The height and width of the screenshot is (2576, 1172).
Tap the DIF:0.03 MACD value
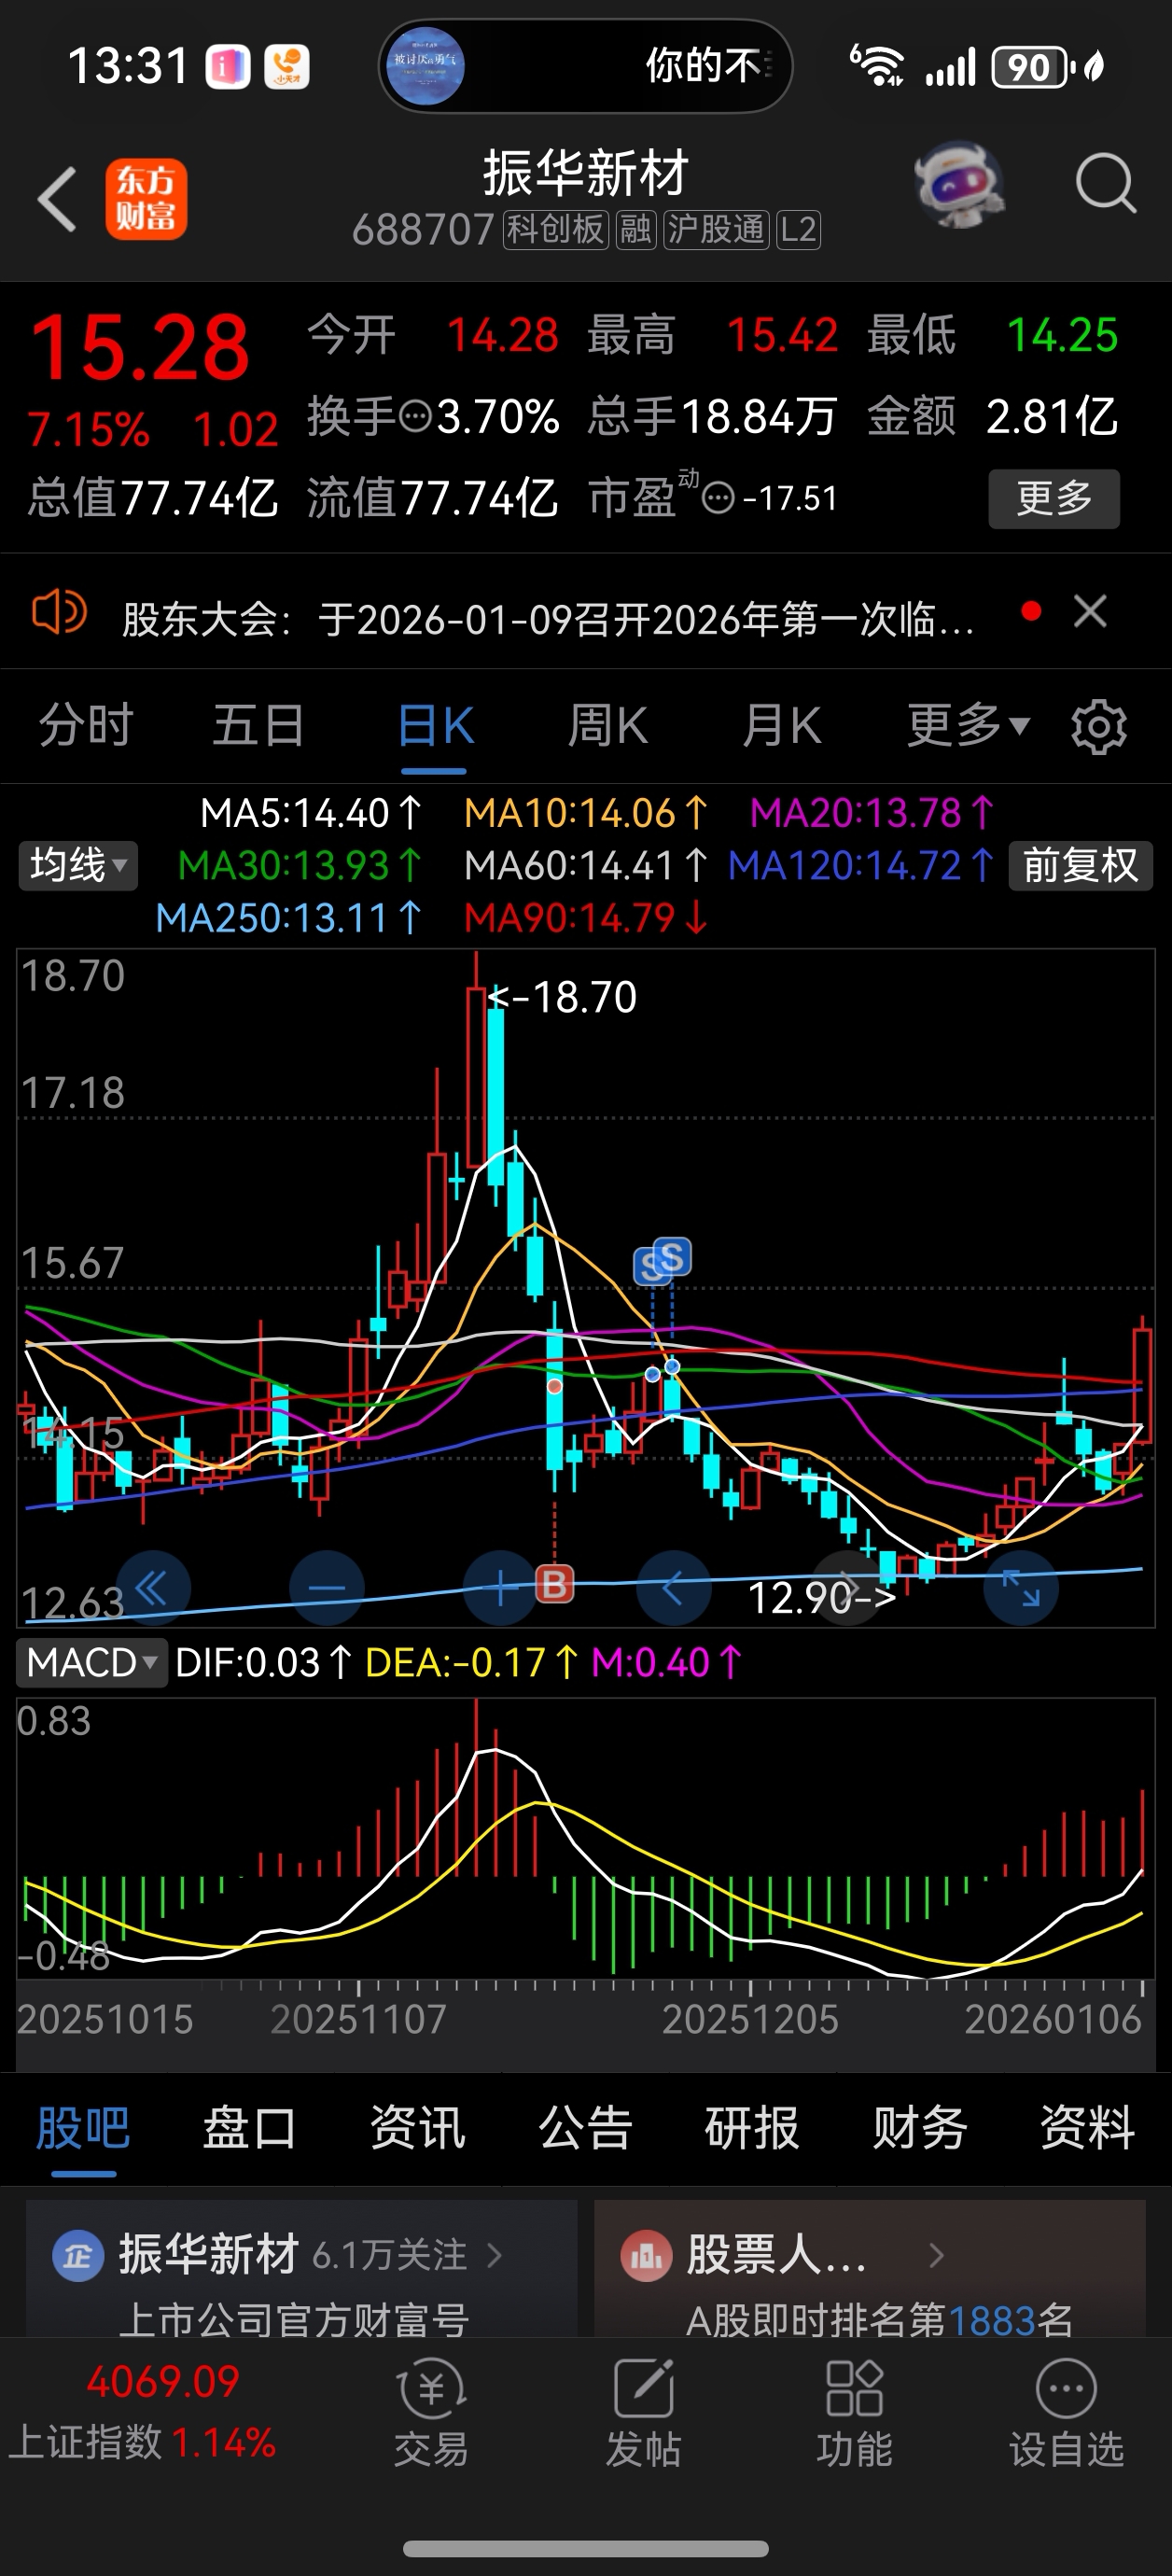click(263, 1663)
